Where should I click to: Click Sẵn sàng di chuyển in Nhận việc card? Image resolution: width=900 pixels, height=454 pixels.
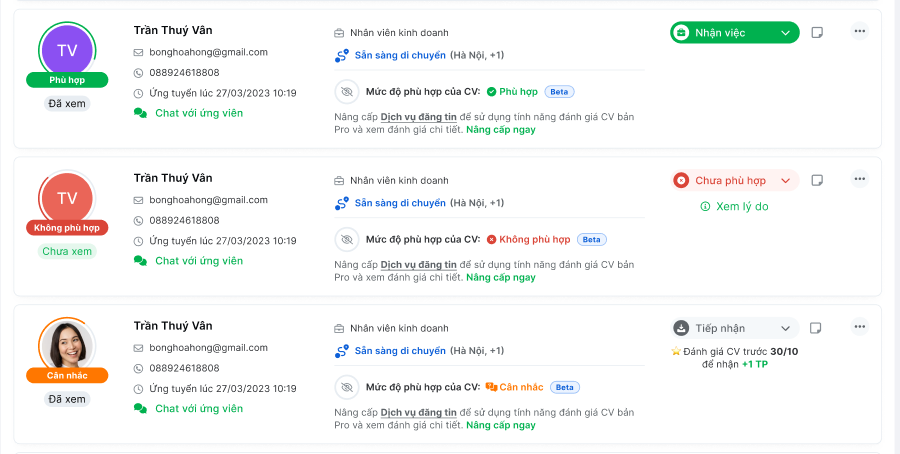pyautogui.click(x=400, y=56)
